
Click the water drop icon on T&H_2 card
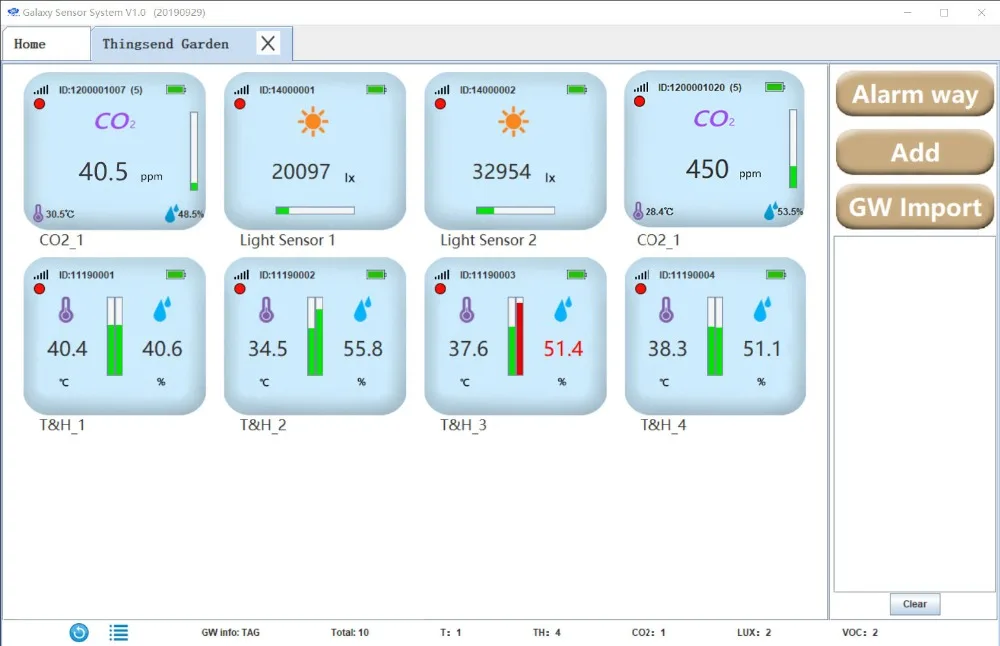(x=362, y=309)
